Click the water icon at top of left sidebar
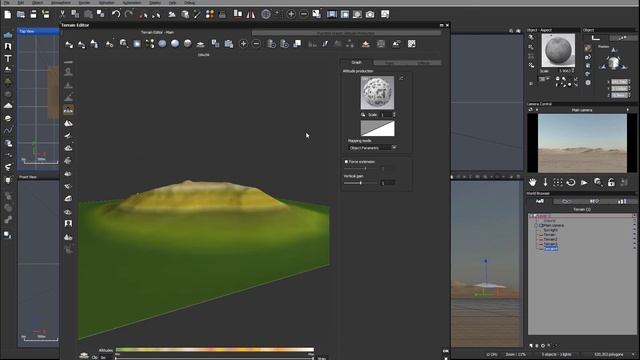This screenshot has height=360, width=640. [x=8, y=35]
